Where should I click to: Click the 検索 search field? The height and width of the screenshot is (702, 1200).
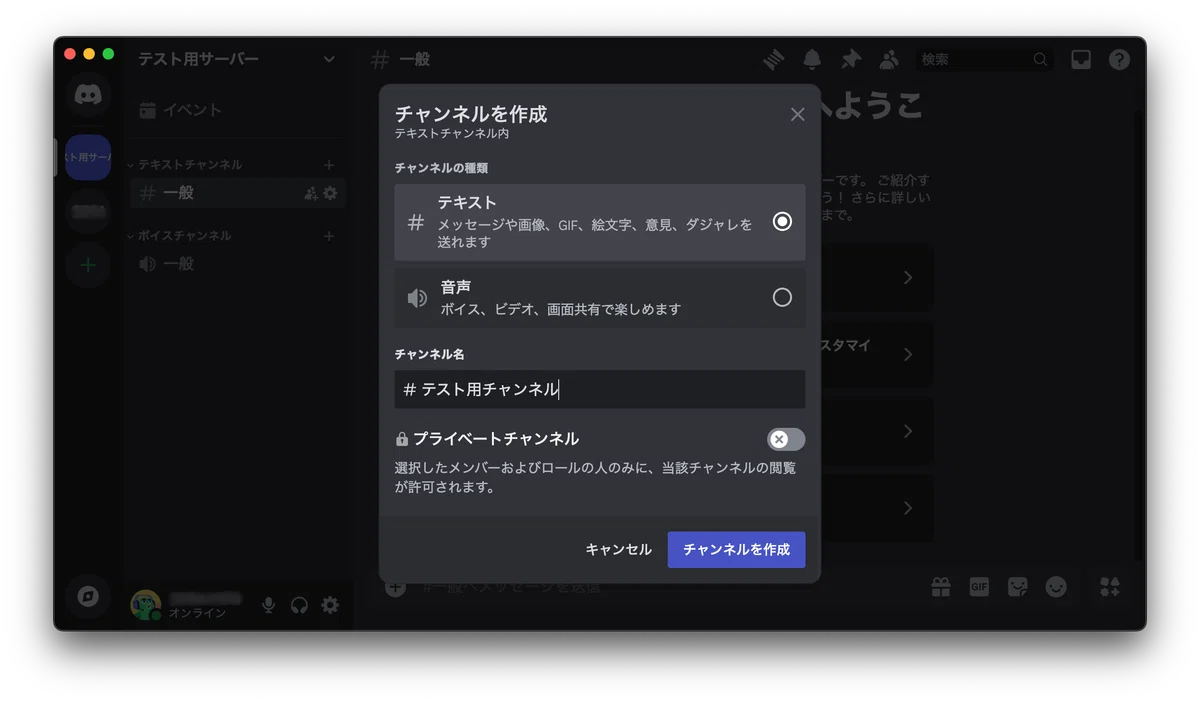tap(985, 60)
